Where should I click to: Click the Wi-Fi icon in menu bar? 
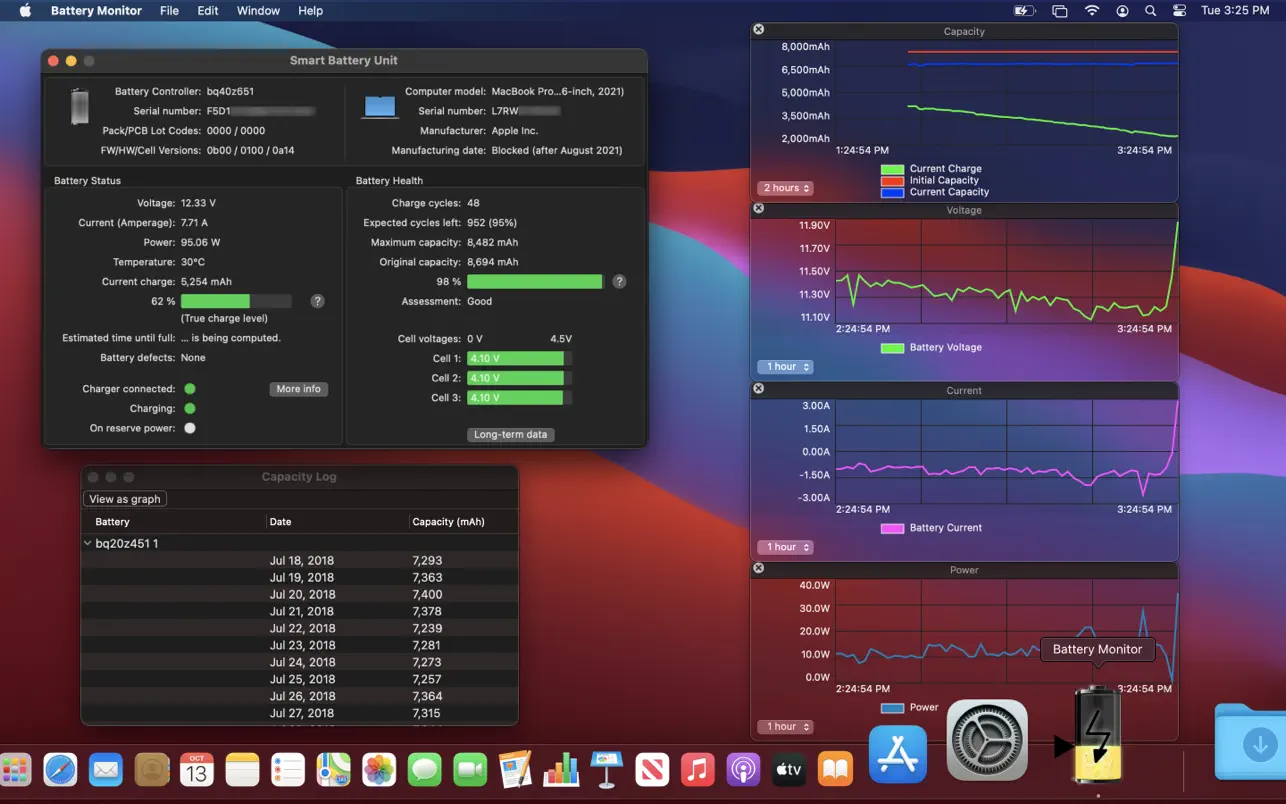pyautogui.click(x=1092, y=11)
